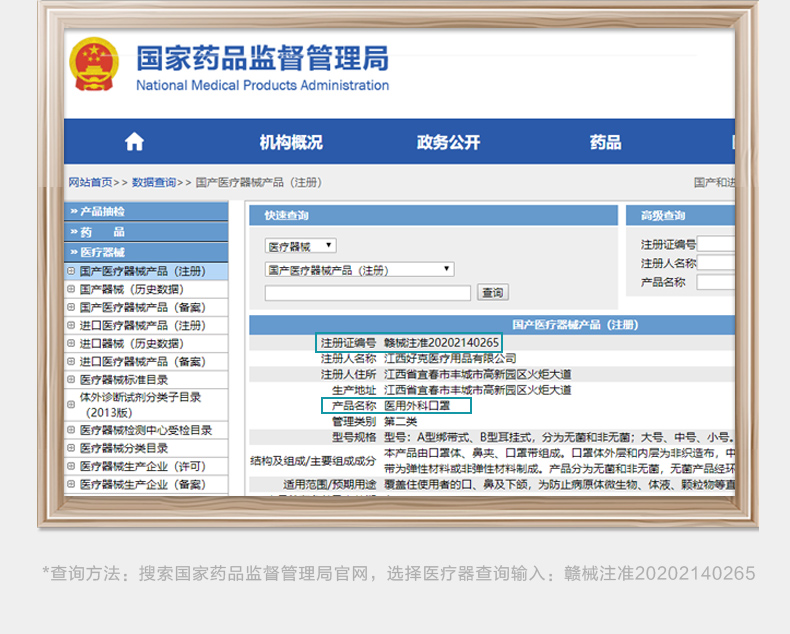Expand icon beside 国产医疗器械产品（备案）

coord(71,307)
